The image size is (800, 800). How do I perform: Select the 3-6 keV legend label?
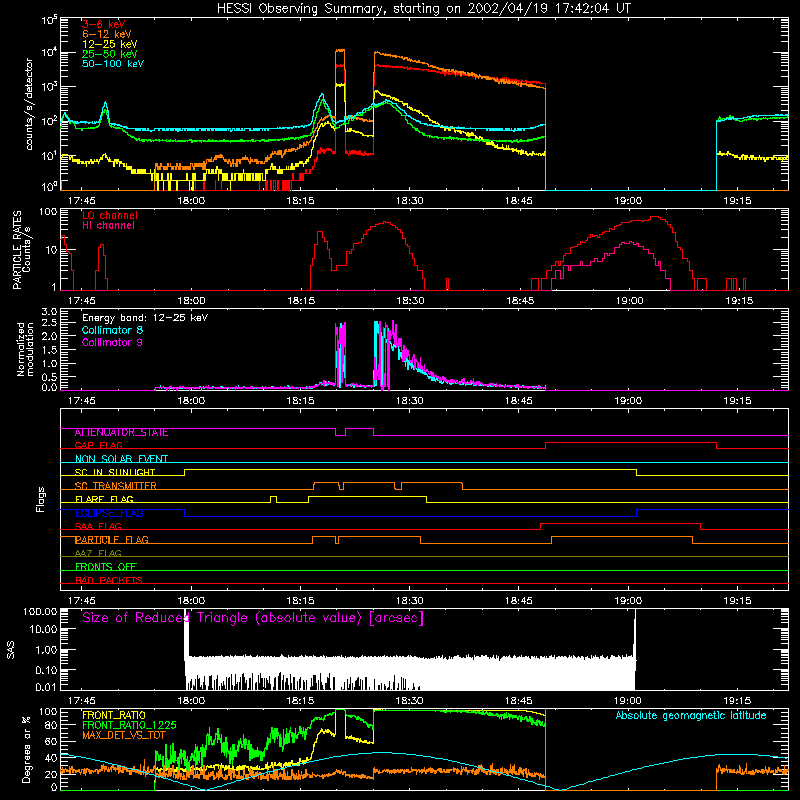pyautogui.click(x=104, y=24)
